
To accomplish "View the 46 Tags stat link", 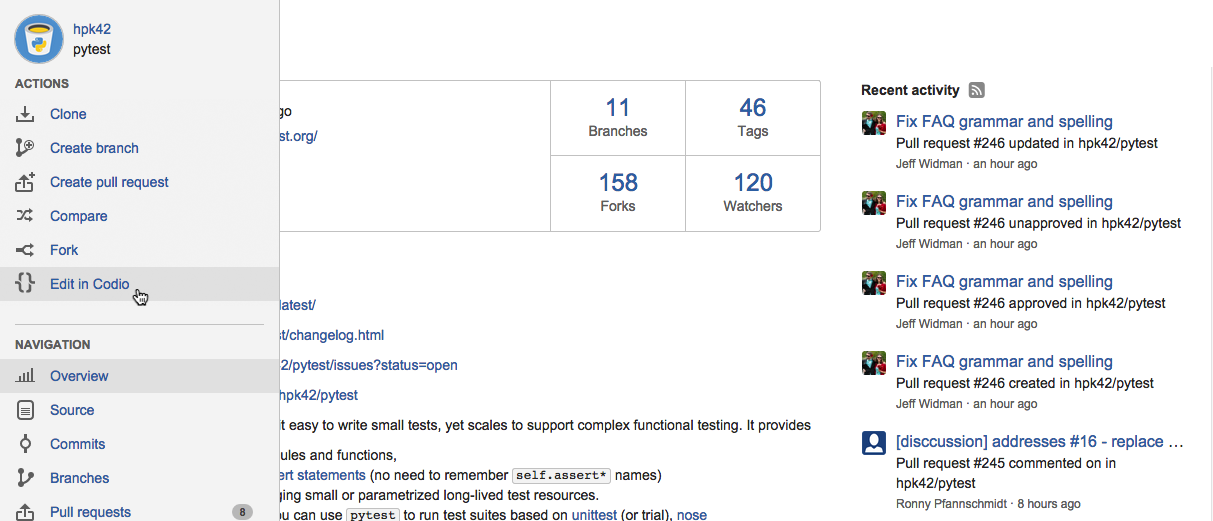I will (752, 117).
